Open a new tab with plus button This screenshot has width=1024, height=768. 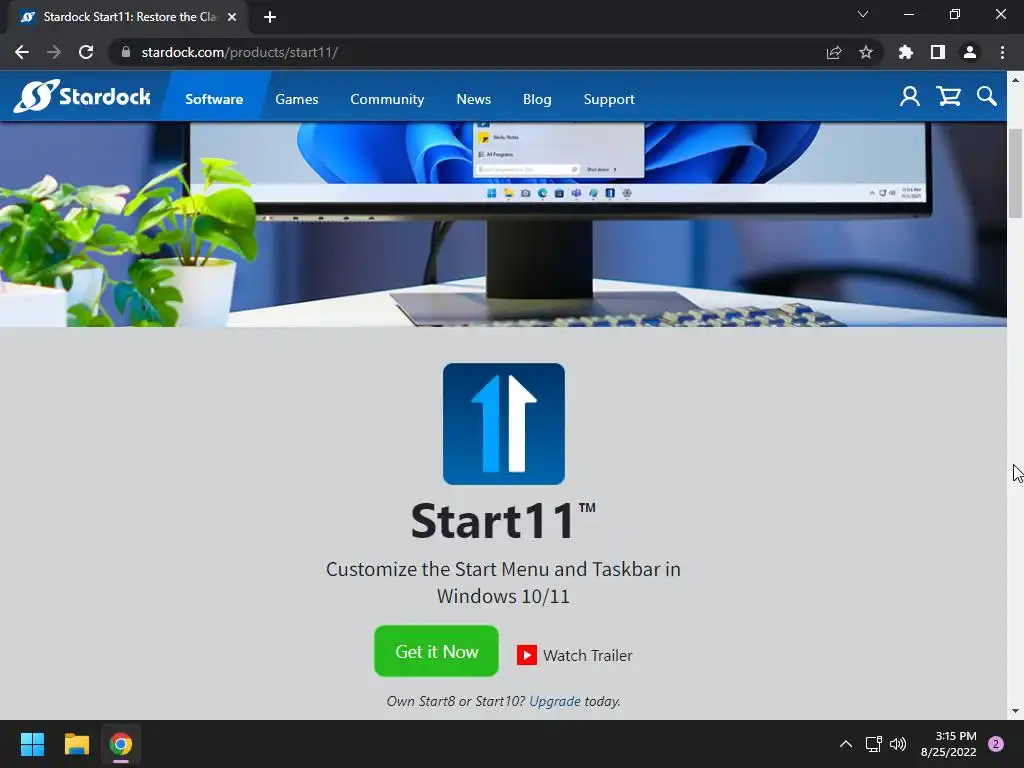click(270, 17)
